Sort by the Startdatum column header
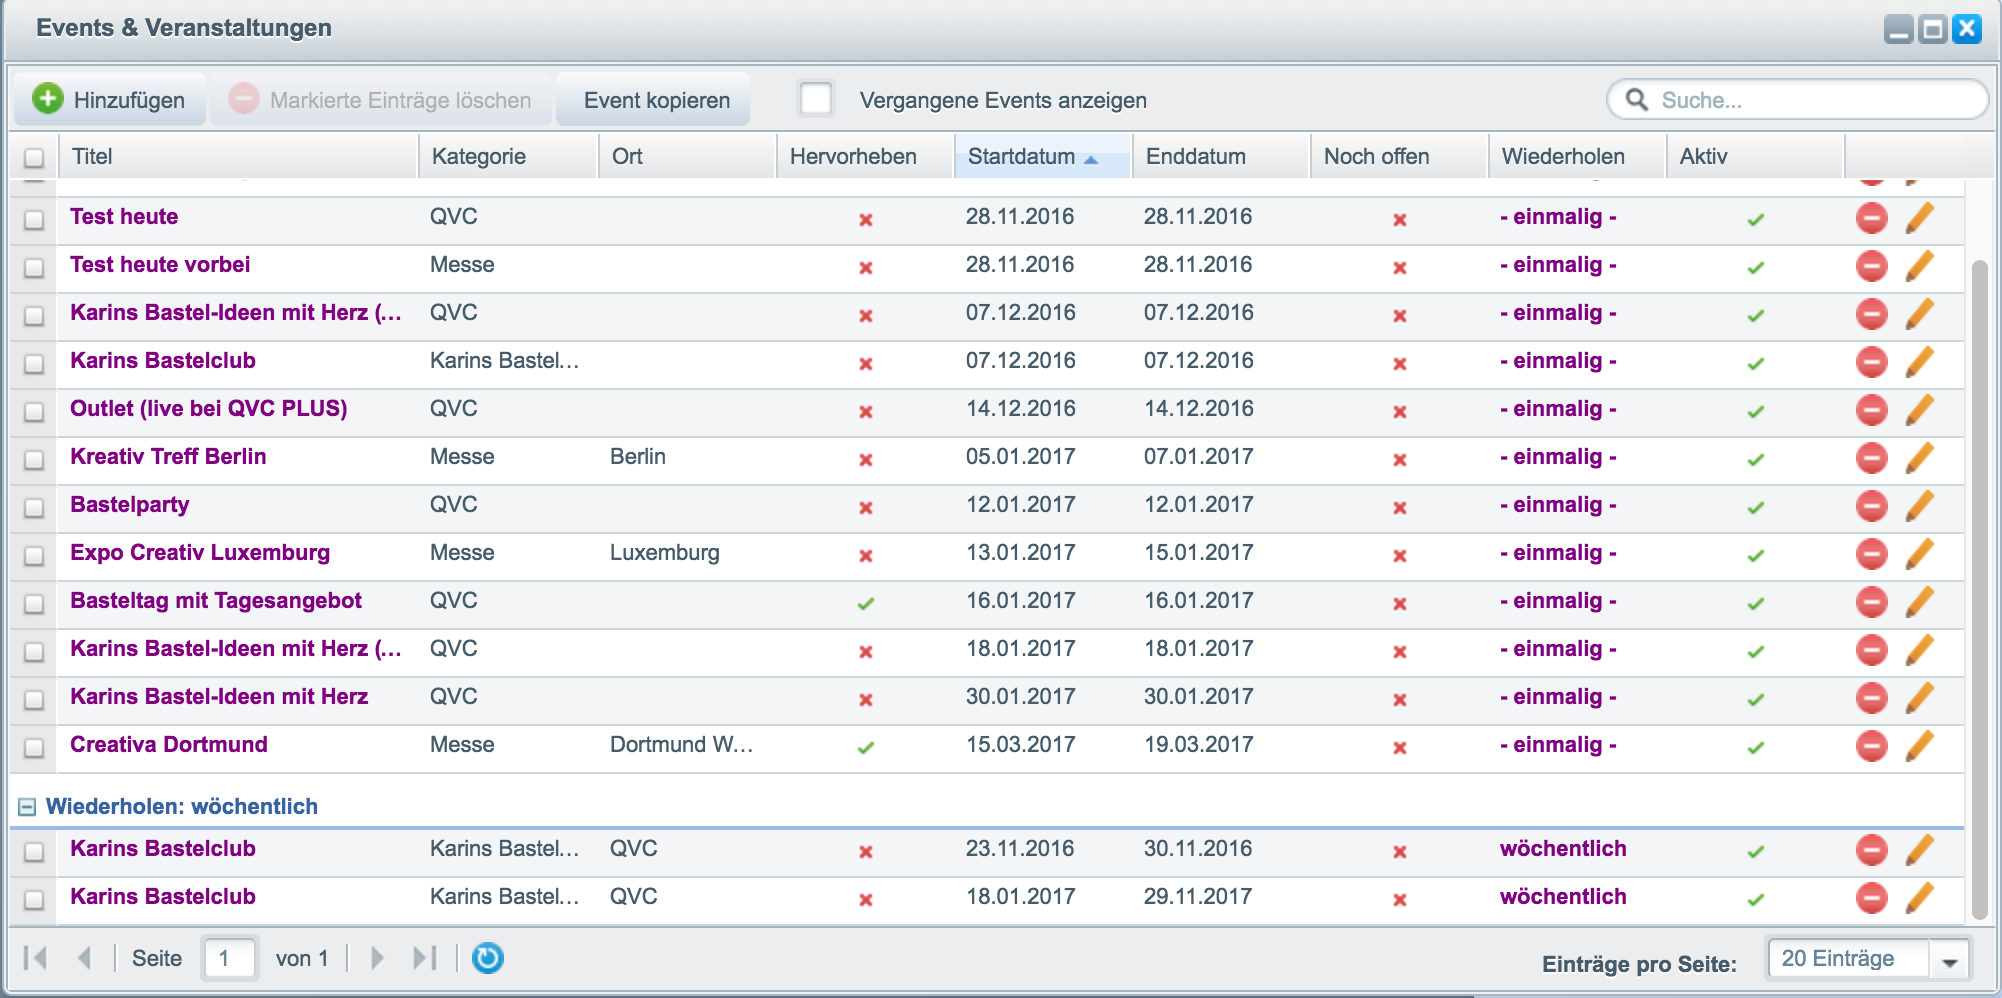 click(x=1043, y=156)
